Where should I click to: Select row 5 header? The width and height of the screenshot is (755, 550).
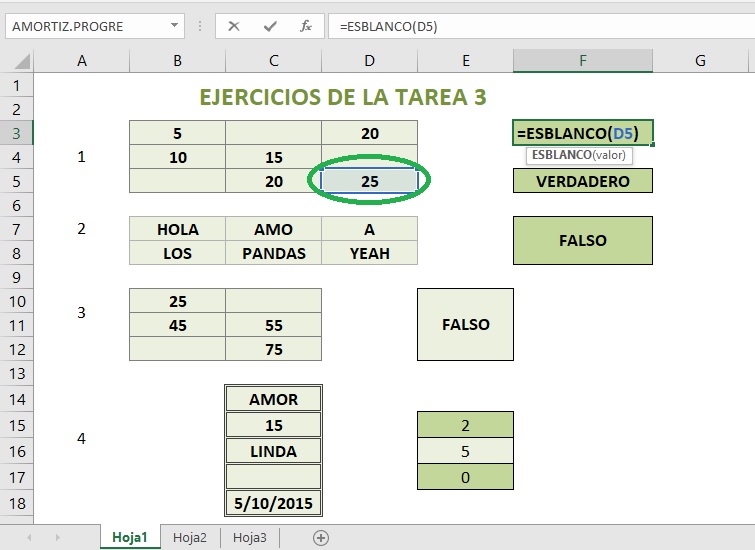17,181
